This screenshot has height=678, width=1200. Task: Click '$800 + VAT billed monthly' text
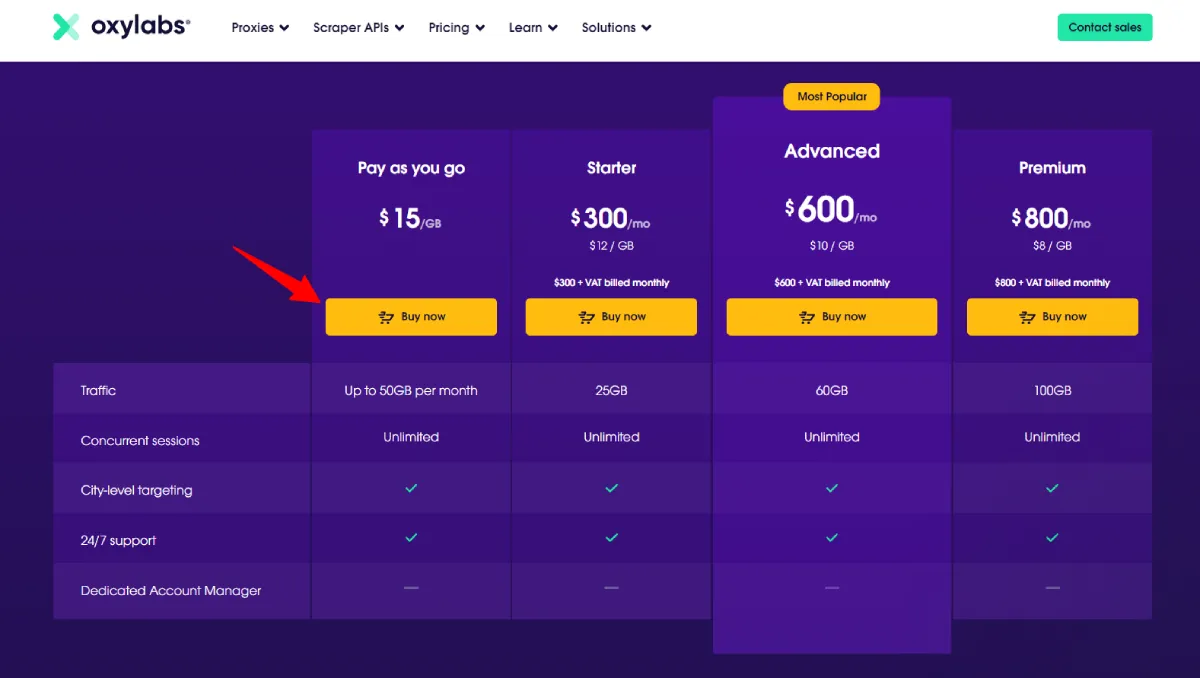coord(1052,283)
